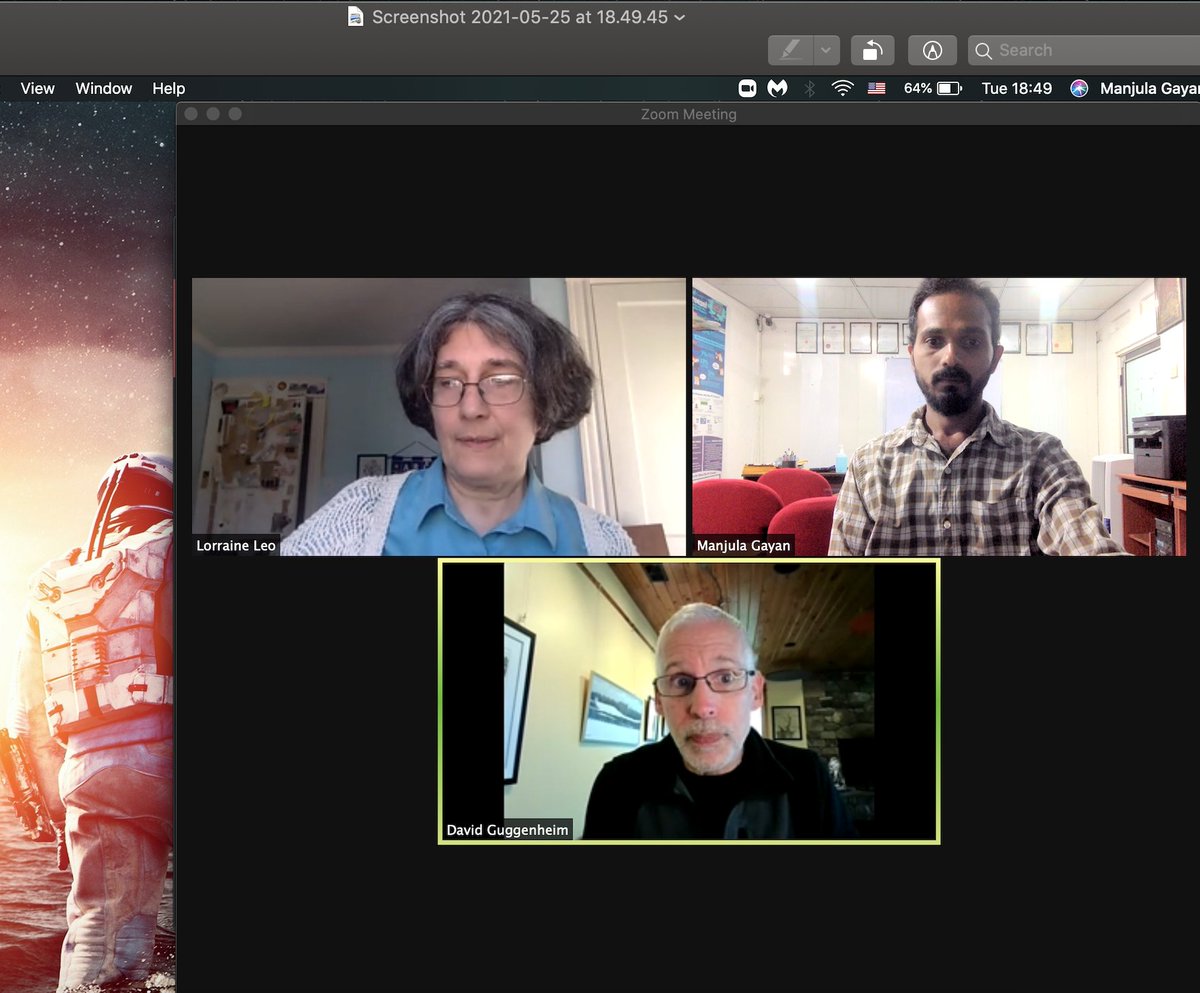Open the Help menu

click(x=169, y=88)
